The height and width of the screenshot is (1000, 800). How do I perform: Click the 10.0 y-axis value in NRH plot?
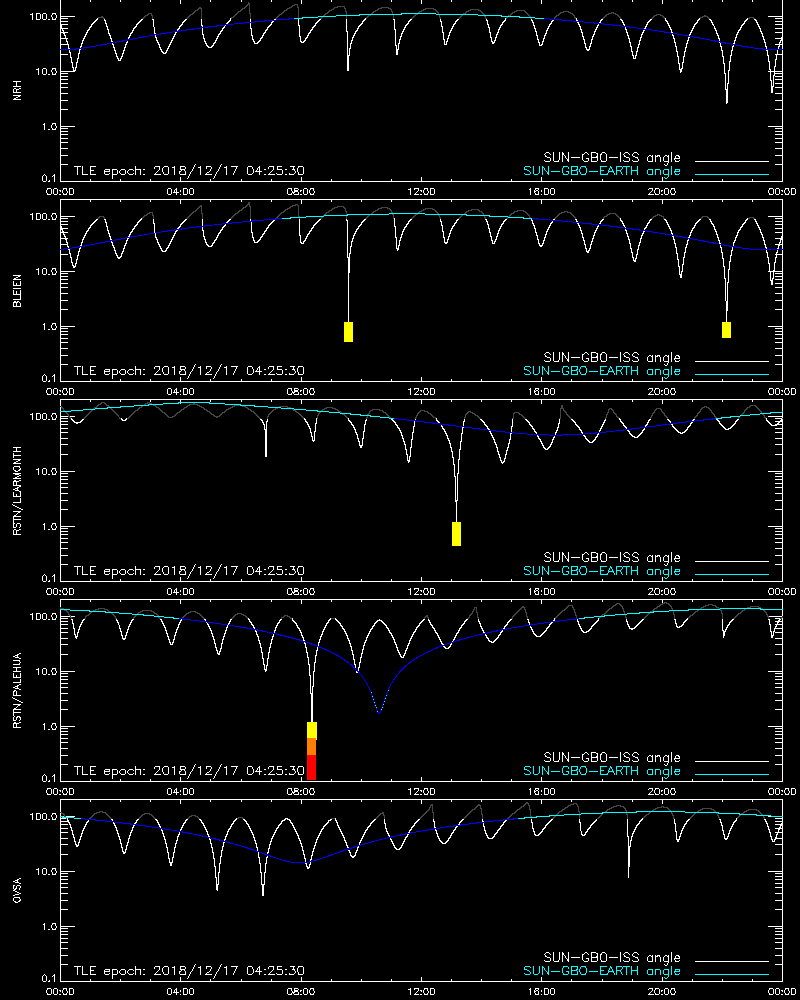tap(43, 71)
